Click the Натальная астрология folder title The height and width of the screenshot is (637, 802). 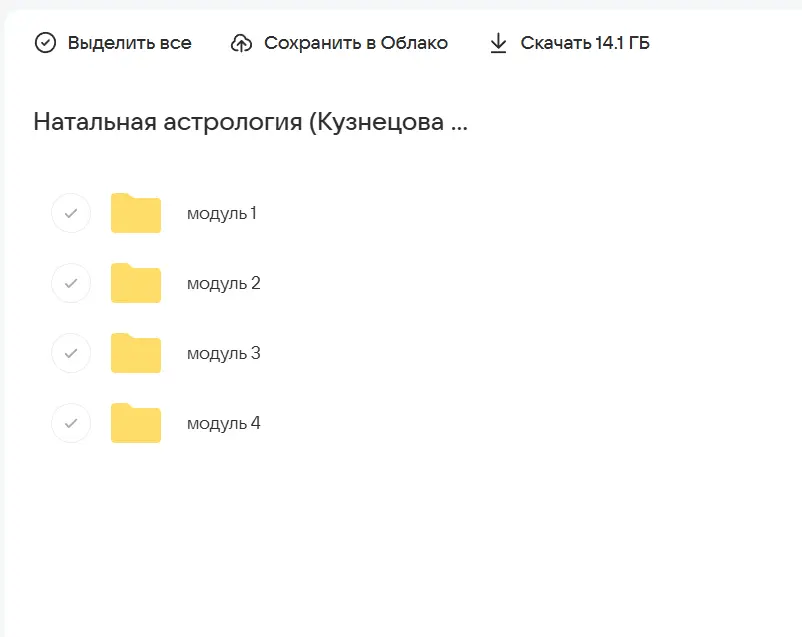(x=251, y=121)
